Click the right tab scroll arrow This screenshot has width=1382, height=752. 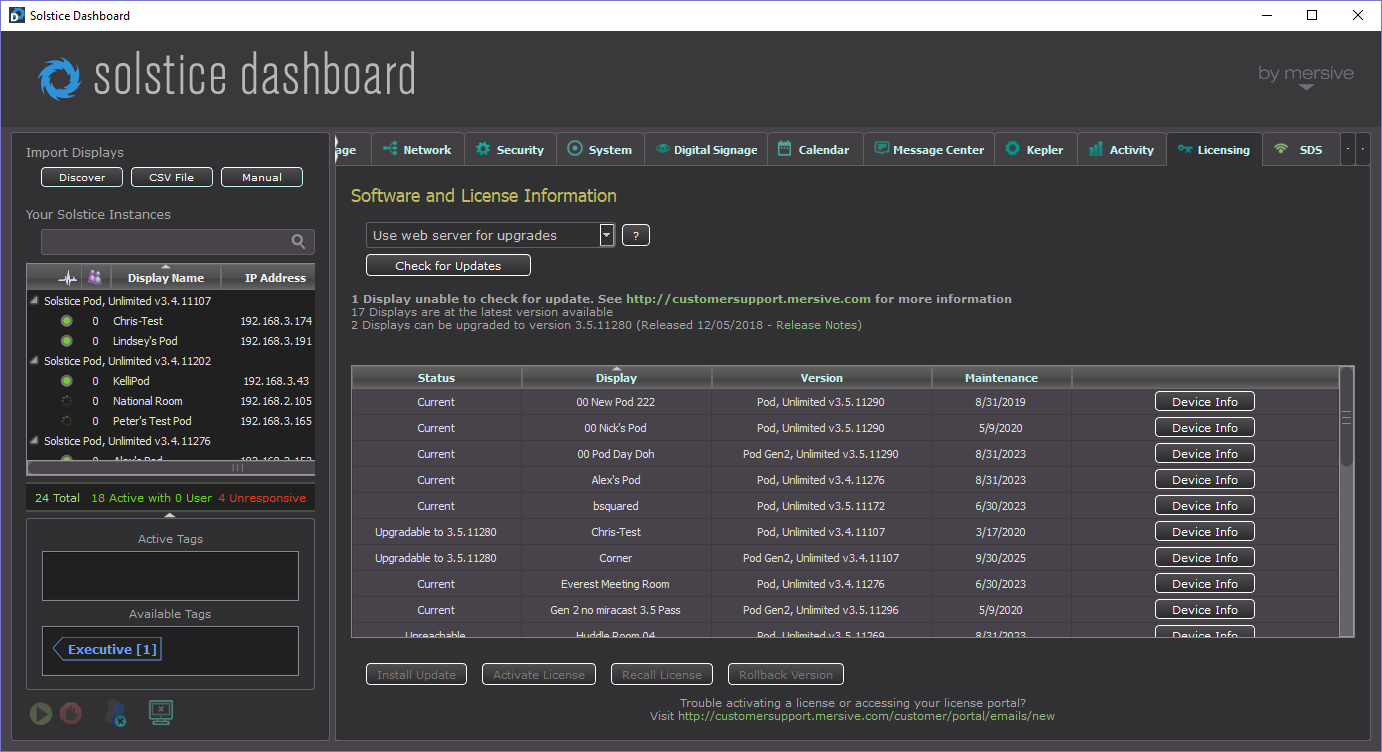pos(1363,149)
